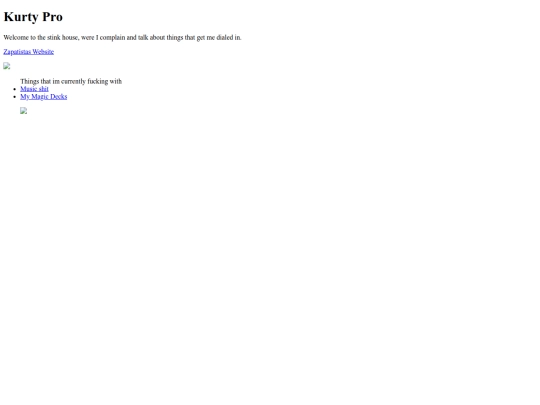Follow the My Magic Decks link
Screen dimensions: 540x405
(44, 97)
